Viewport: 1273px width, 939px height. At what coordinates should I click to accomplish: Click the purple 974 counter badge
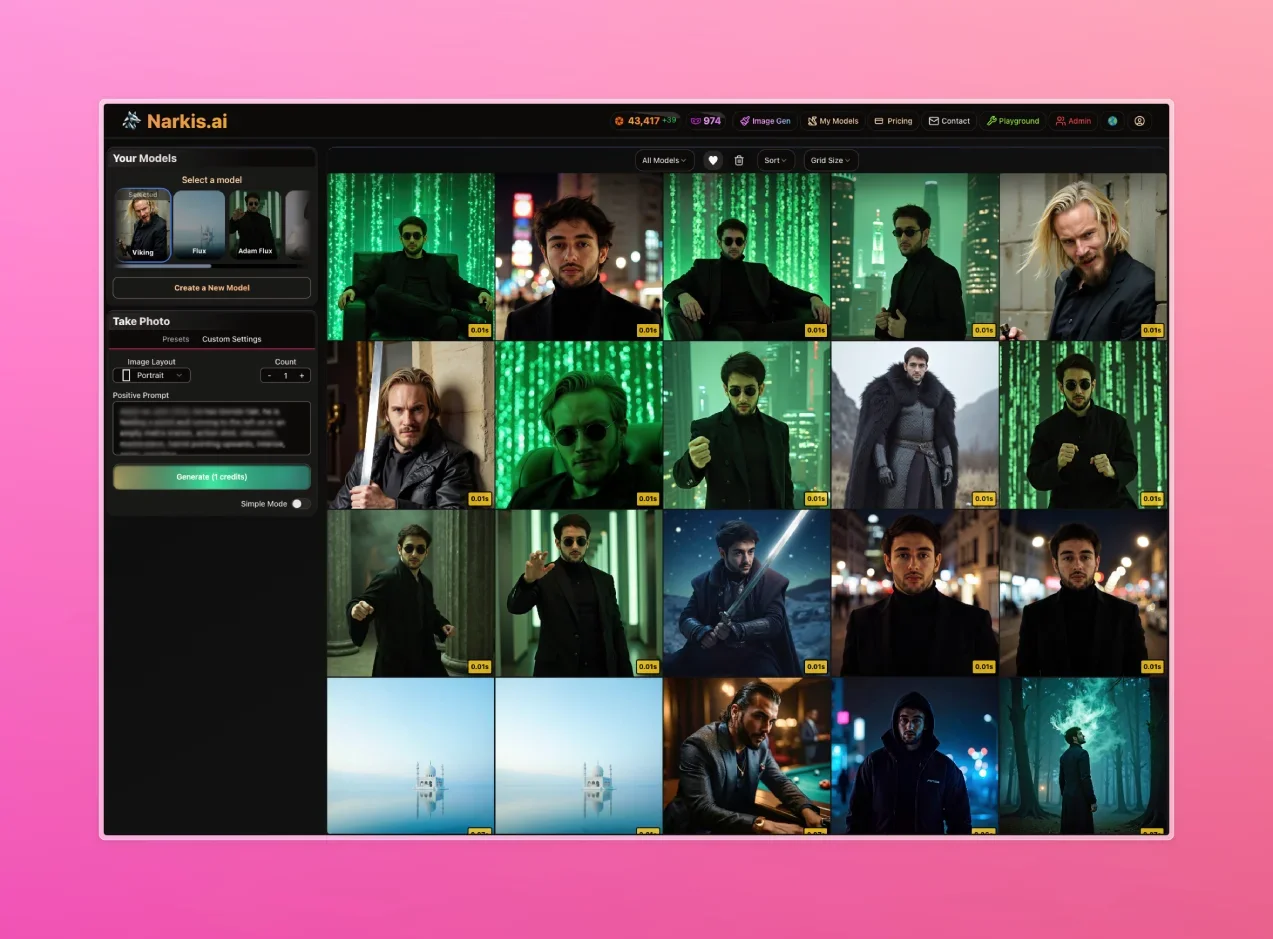pos(706,121)
